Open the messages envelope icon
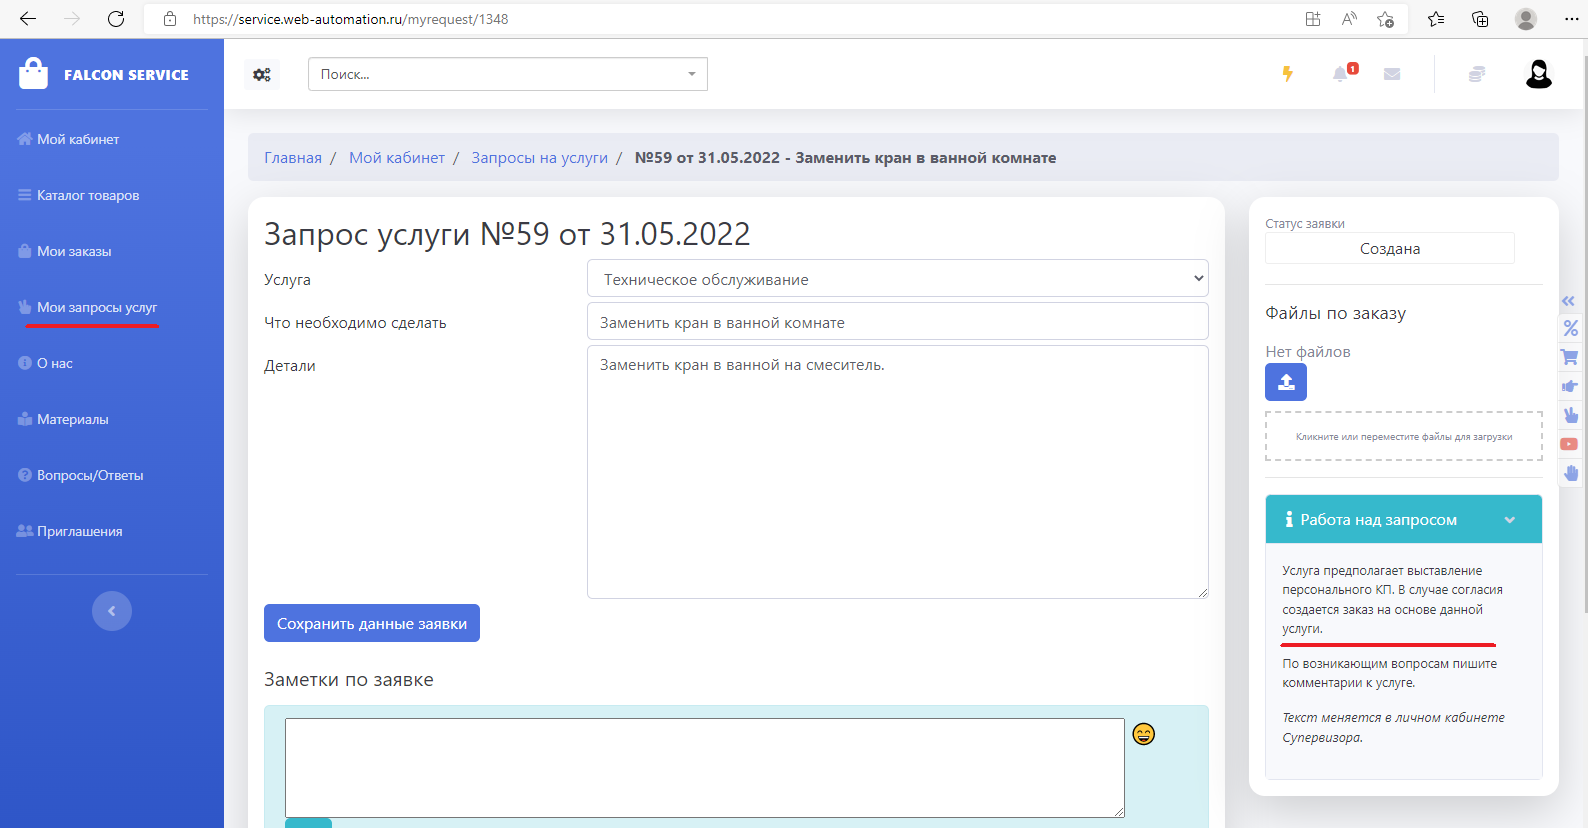 1392,74
